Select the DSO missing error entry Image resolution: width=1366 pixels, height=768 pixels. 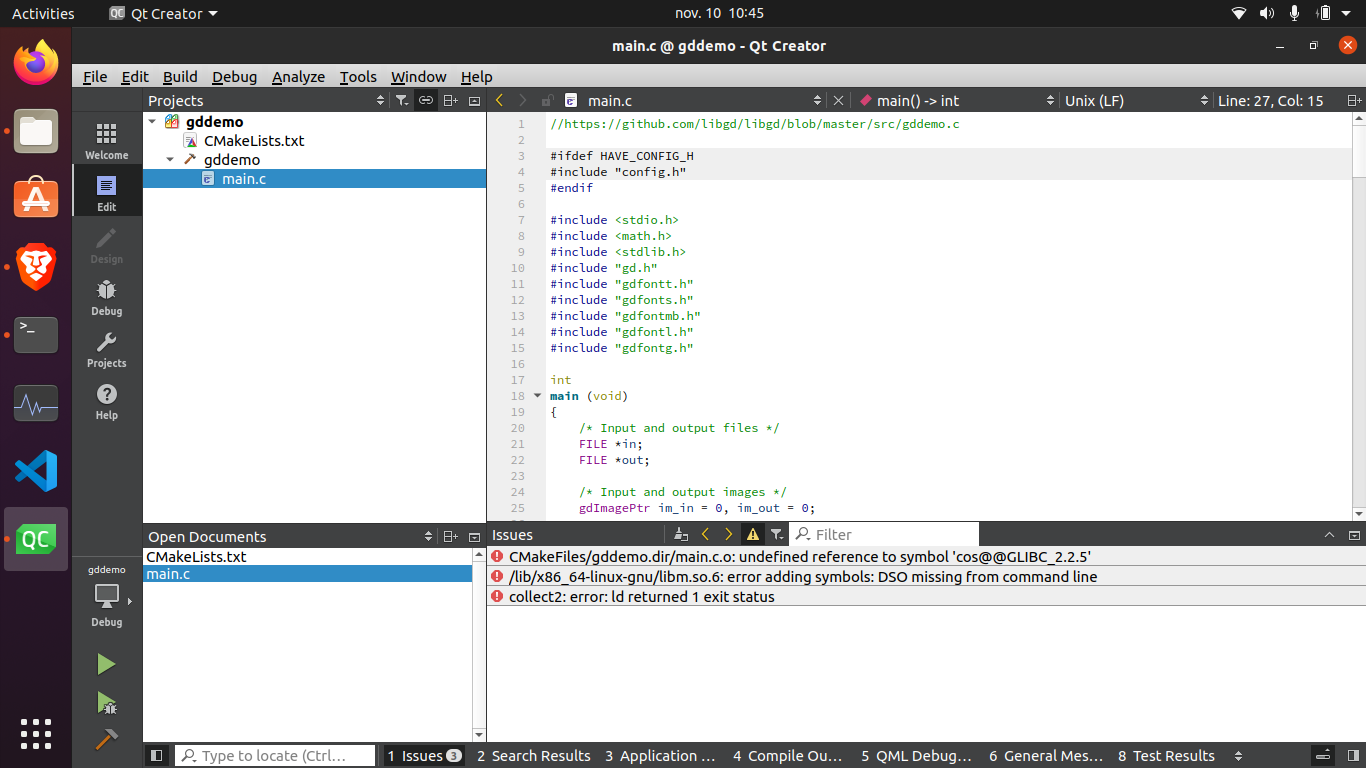click(926, 576)
